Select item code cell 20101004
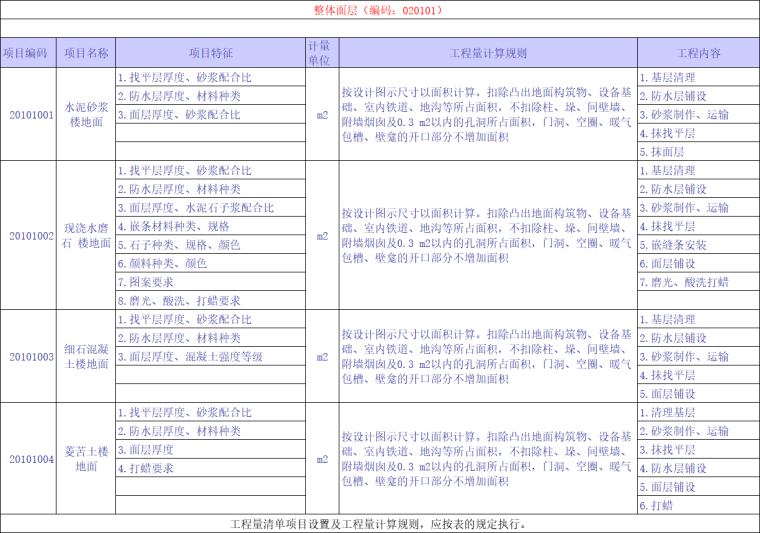Viewport: 760px width, 533px height. [28, 459]
